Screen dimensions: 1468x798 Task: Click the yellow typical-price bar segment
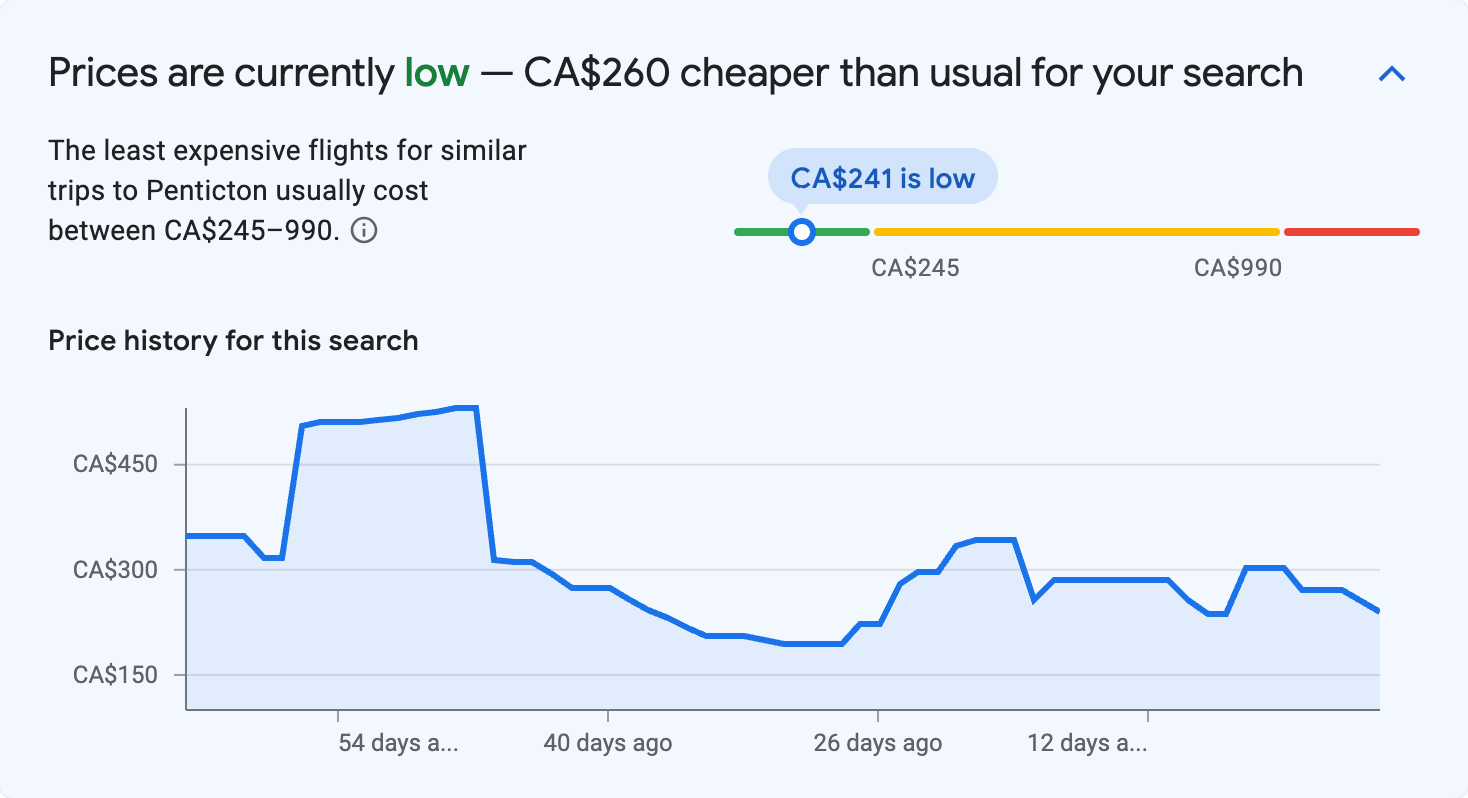point(1076,232)
